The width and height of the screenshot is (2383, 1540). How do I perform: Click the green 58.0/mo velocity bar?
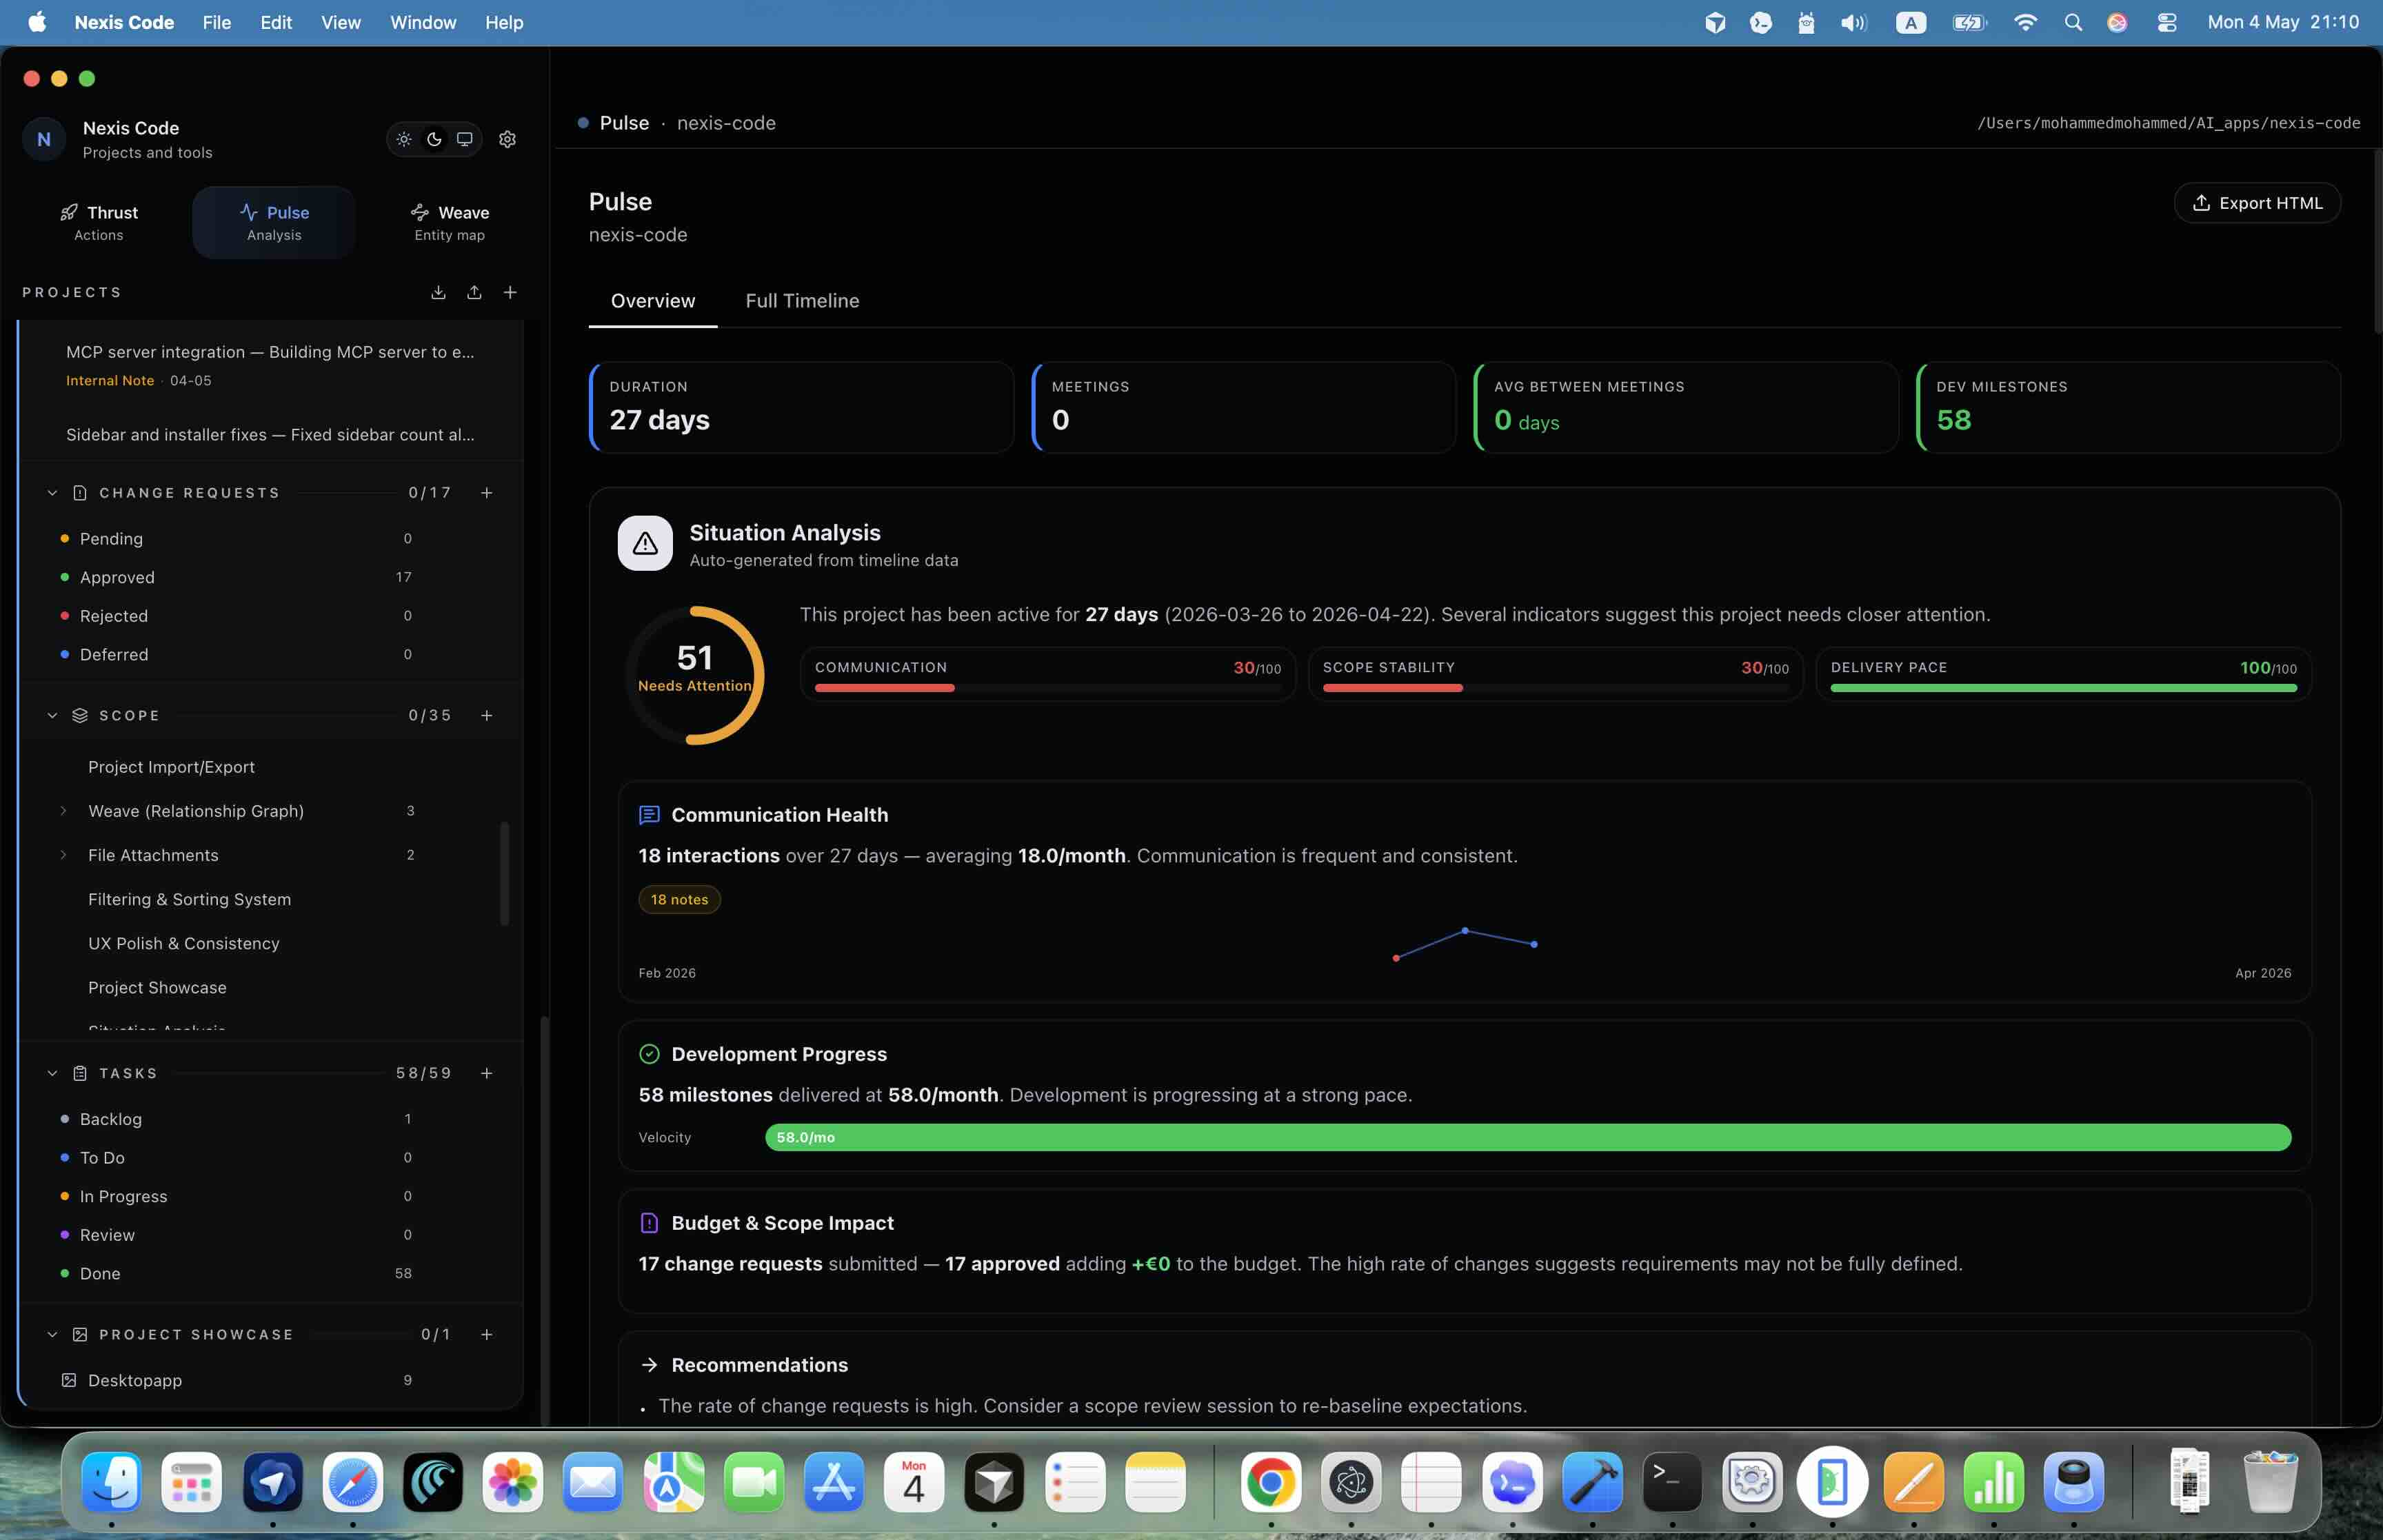(x=1528, y=1138)
